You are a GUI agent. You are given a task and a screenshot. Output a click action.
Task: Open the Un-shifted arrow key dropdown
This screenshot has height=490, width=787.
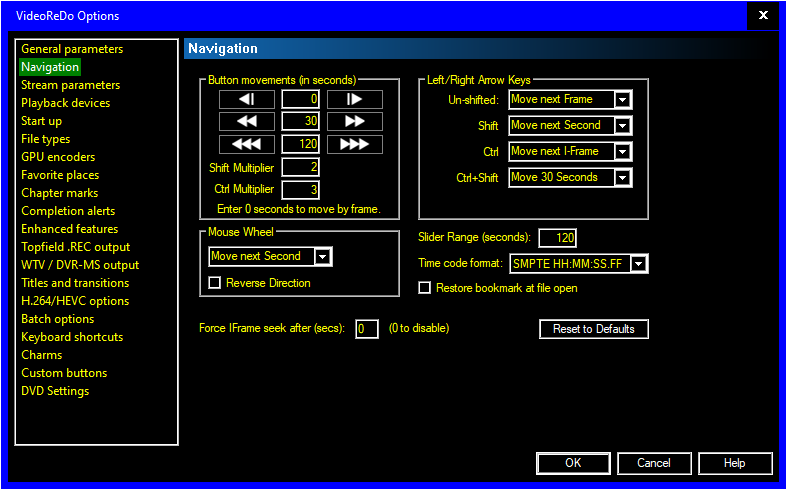[622, 100]
